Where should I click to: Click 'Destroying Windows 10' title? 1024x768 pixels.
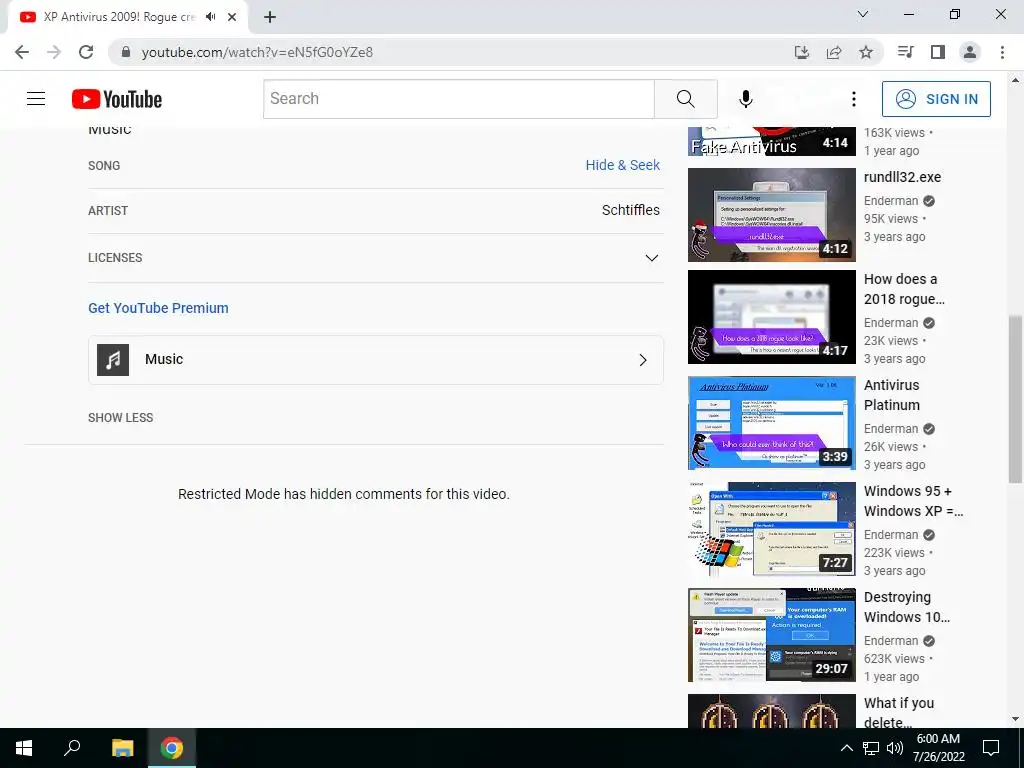click(906, 607)
